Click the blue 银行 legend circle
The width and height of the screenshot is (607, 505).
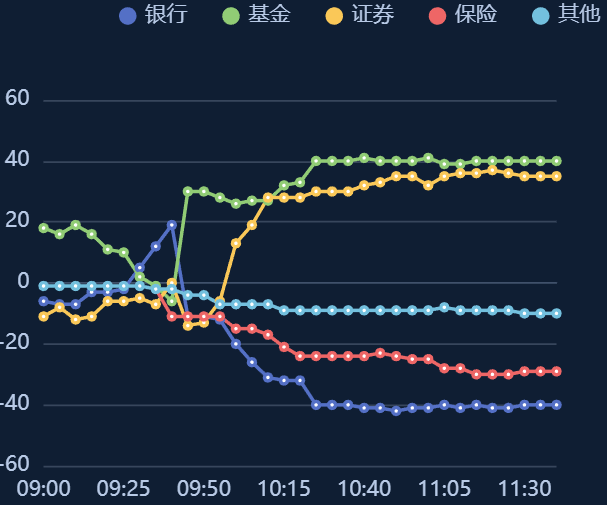click(x=127, y=15)
